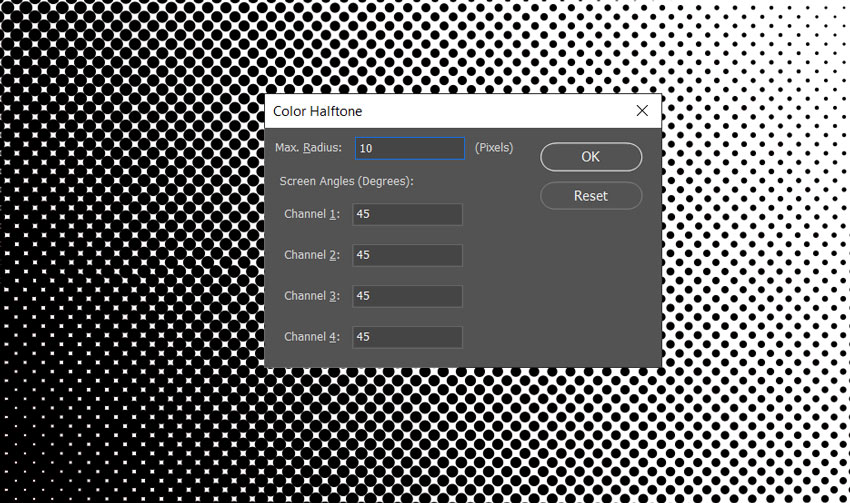Select the Channel 2 angle field
The image size is (850, 503).
point(407,255)
